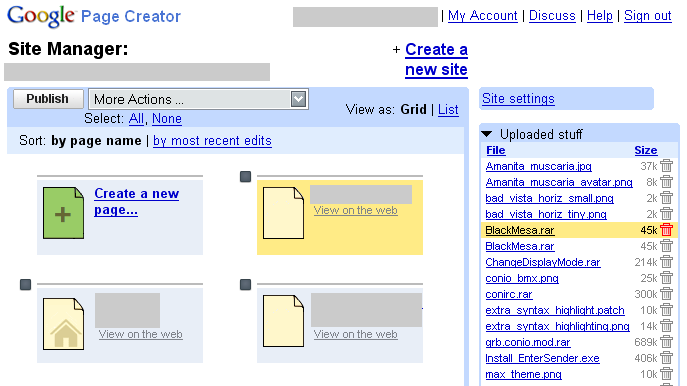687x386 pixels.
Task: Click trash icon beside max_theme.png
Action: [x=666, y=374]
